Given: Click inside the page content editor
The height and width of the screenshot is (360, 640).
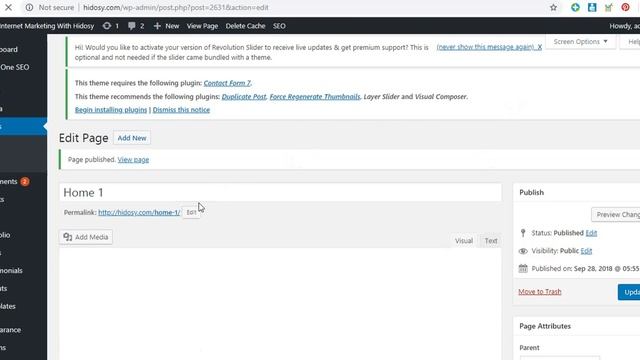Looking at the screenshot, I should pyautogui.click(x=280, y=304).
